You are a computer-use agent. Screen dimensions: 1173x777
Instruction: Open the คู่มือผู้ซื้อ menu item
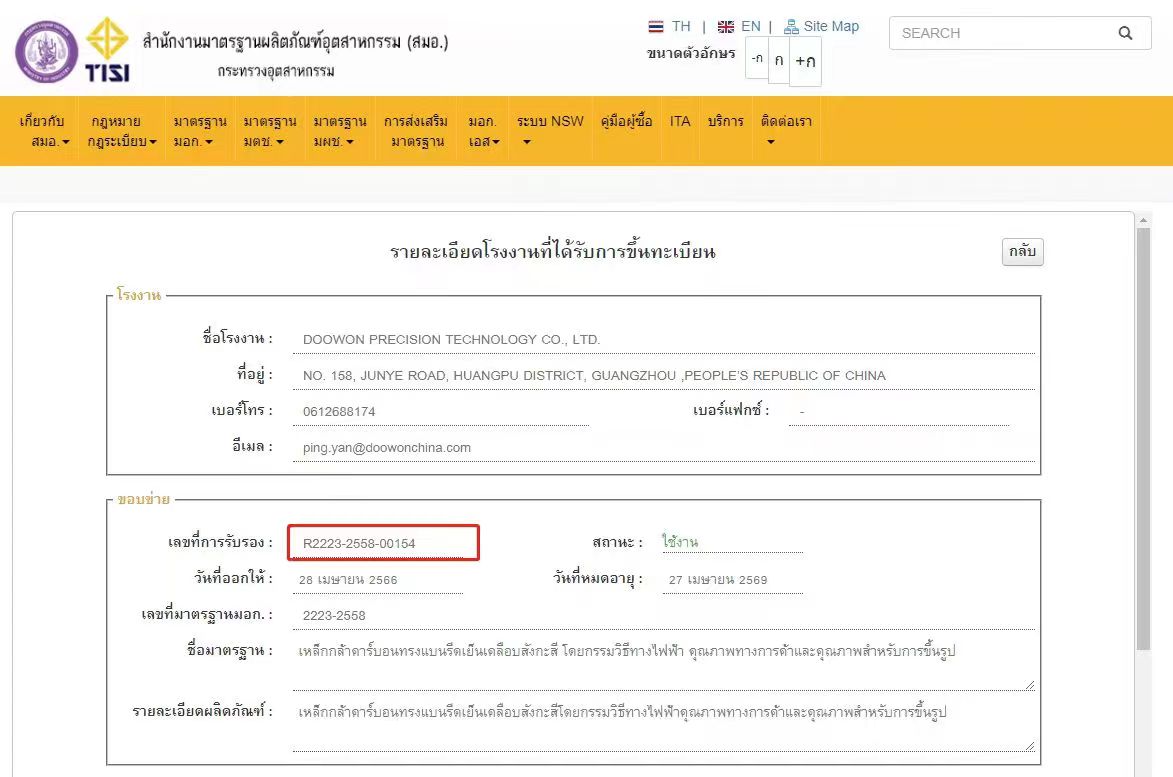point(626,122)
